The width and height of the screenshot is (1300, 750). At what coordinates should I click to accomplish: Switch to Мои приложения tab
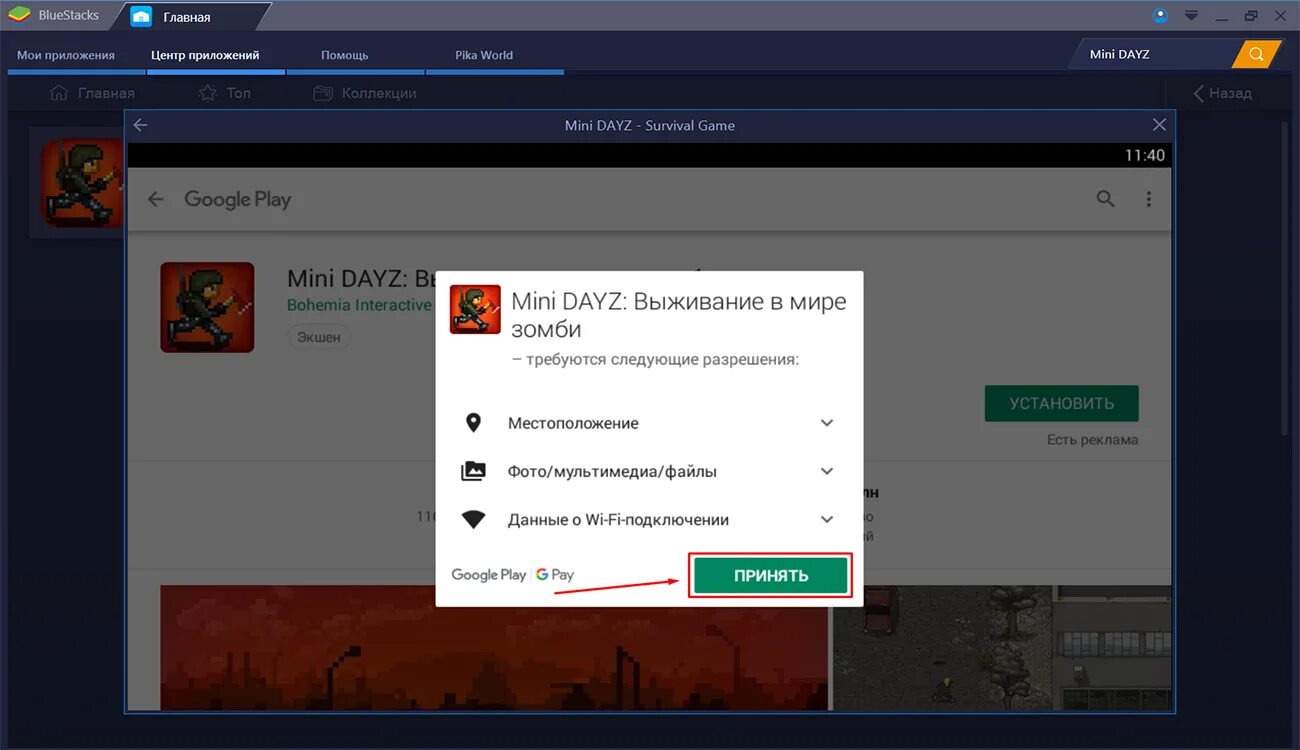pos(66,55)
